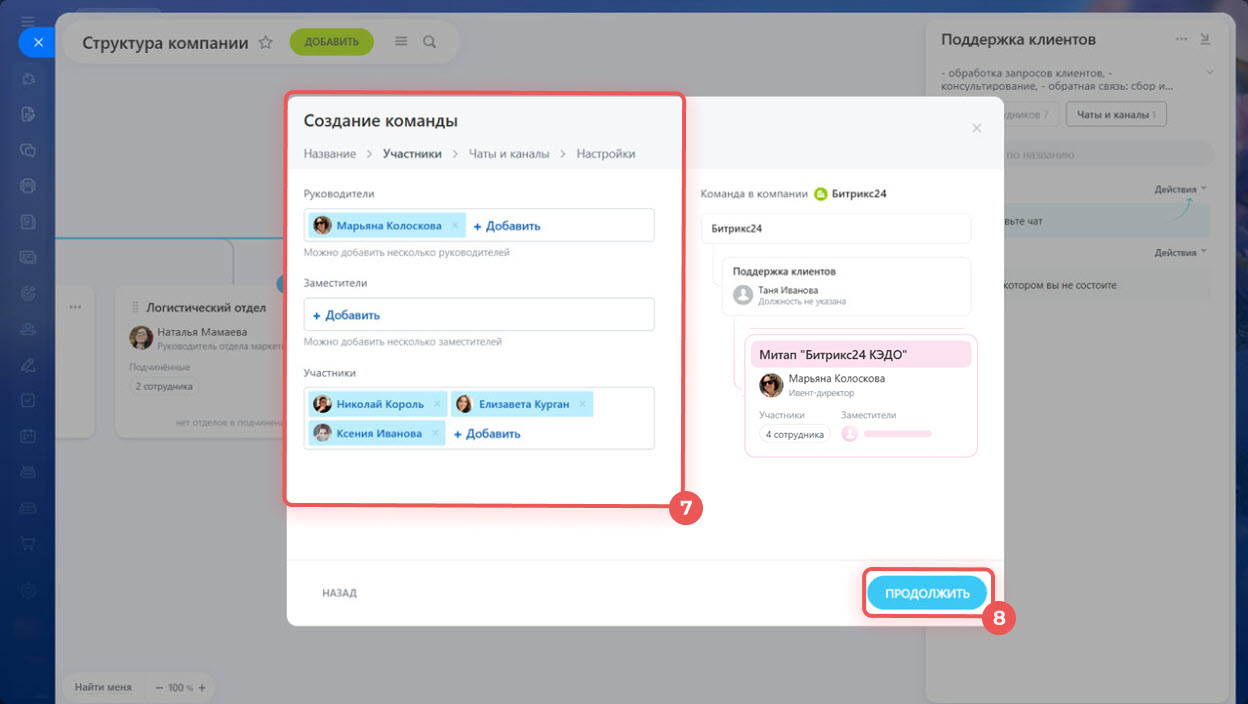Click the НАЗАД button
The width and height of the screenshot is (1248, 704).
[339, 593]
